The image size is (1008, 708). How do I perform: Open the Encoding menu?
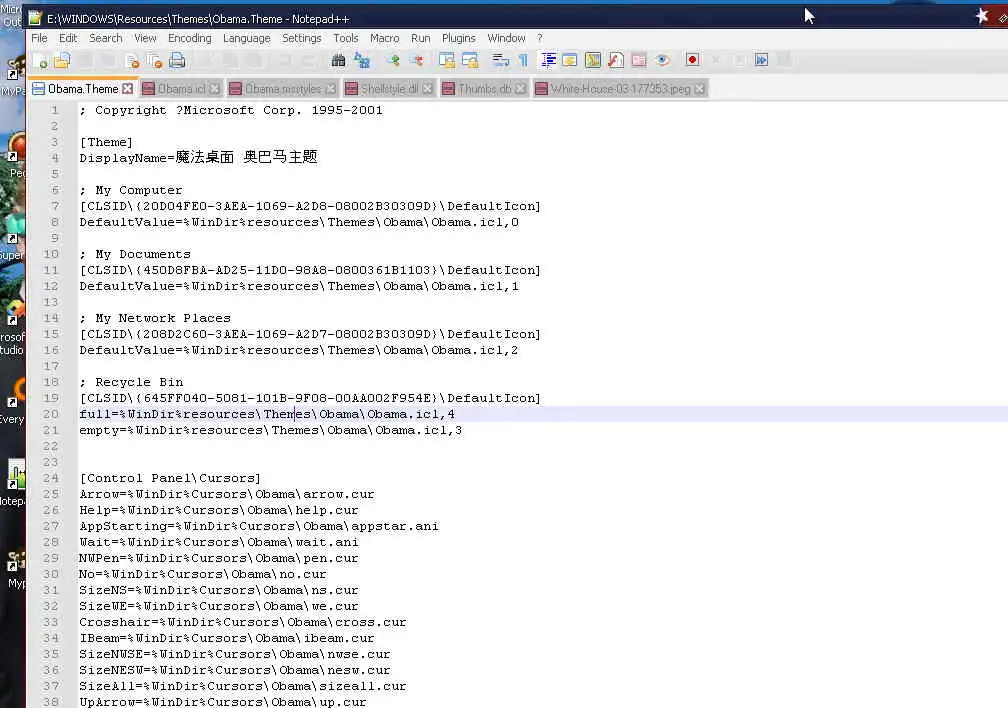click(190, 38)
